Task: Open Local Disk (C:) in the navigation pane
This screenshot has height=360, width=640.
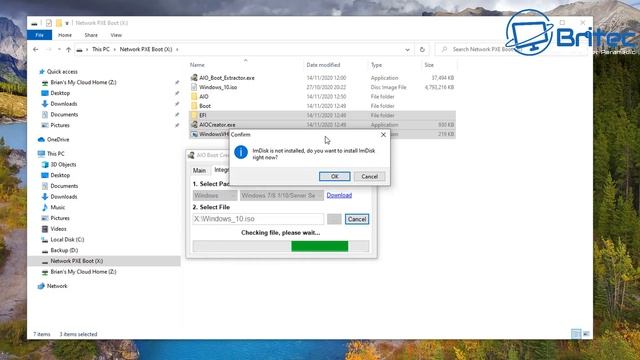Action: (67, 240)
